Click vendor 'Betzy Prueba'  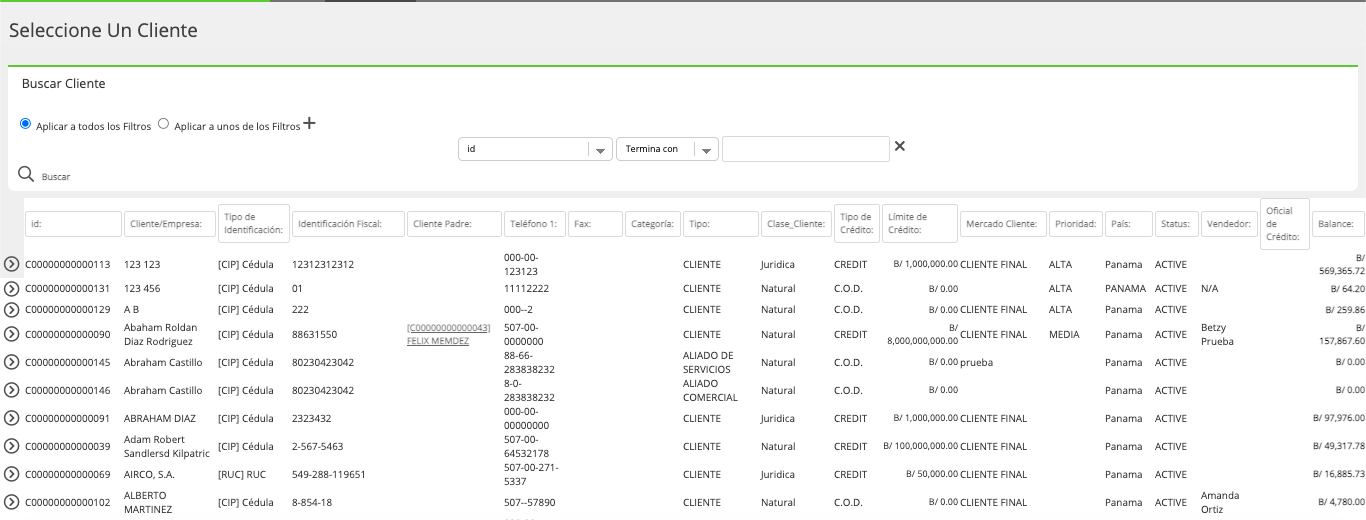pos(1217,334)
